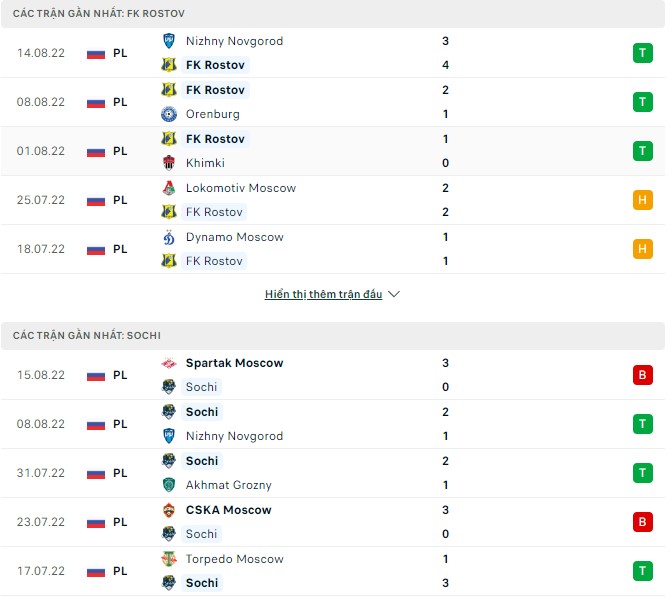Click date 31.07.22
672x598 pixels.
pos(41,473)
